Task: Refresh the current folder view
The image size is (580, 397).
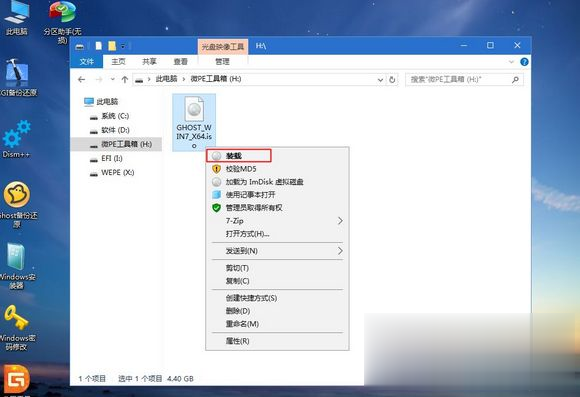Action: [392, 80]
